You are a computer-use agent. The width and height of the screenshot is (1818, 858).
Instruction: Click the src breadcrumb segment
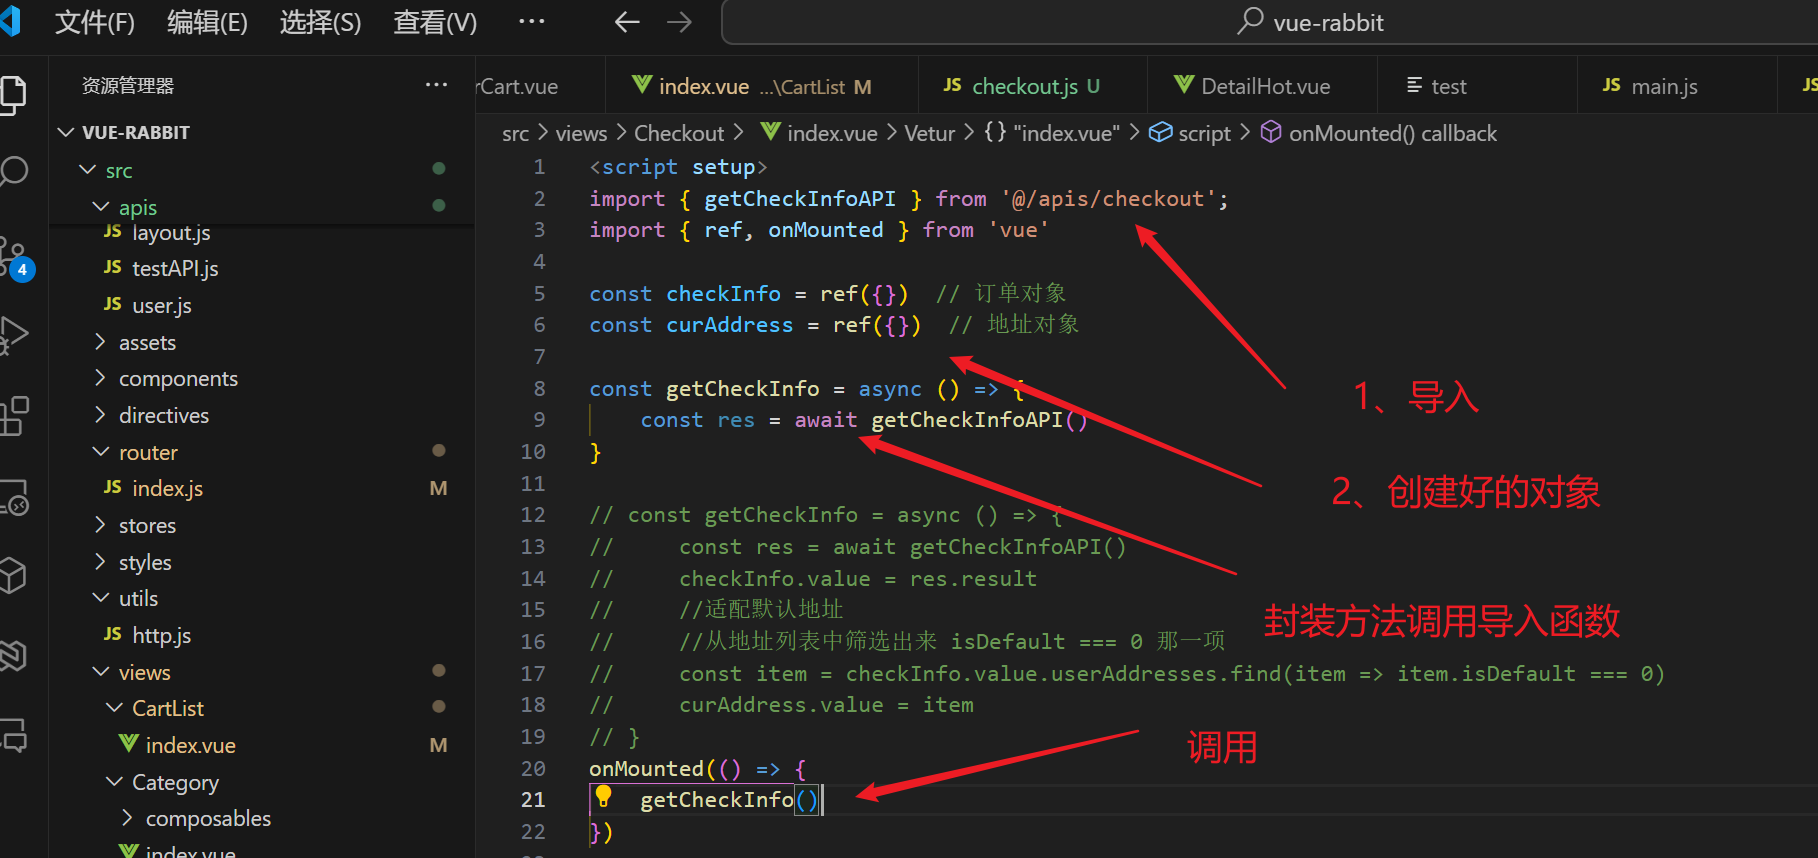point(515,133)
